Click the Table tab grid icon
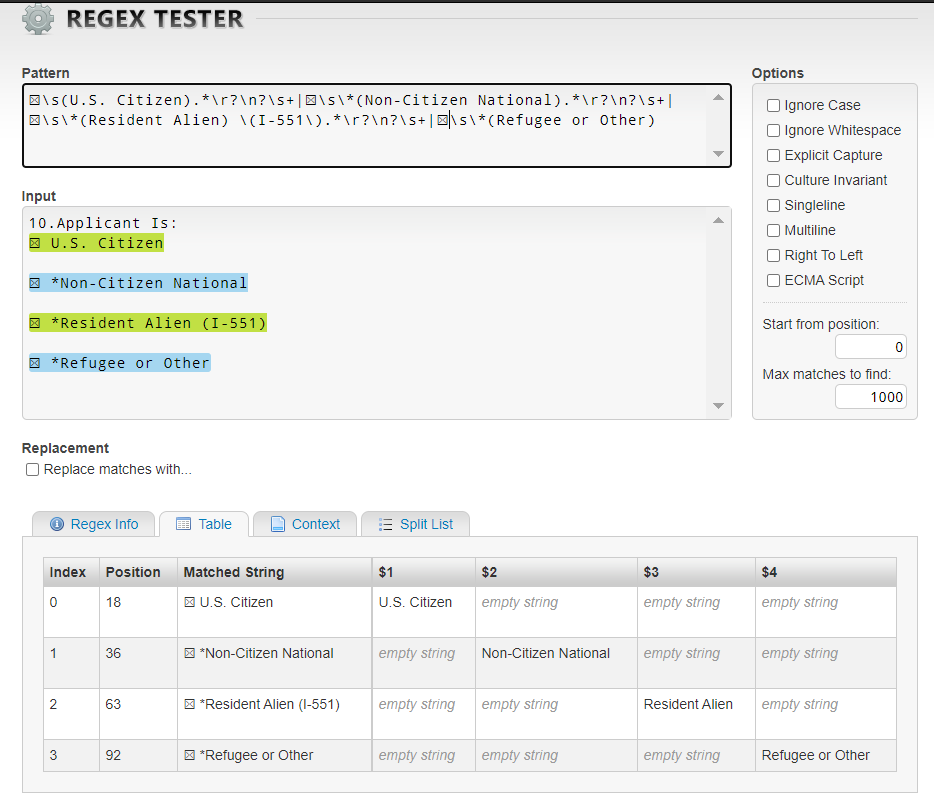 click(x=183, y=524)
